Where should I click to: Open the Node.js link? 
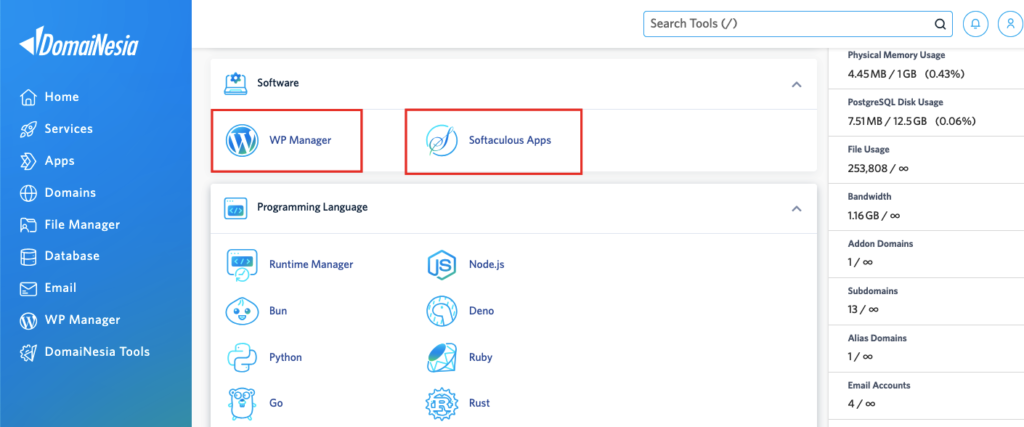coord(487,265)
